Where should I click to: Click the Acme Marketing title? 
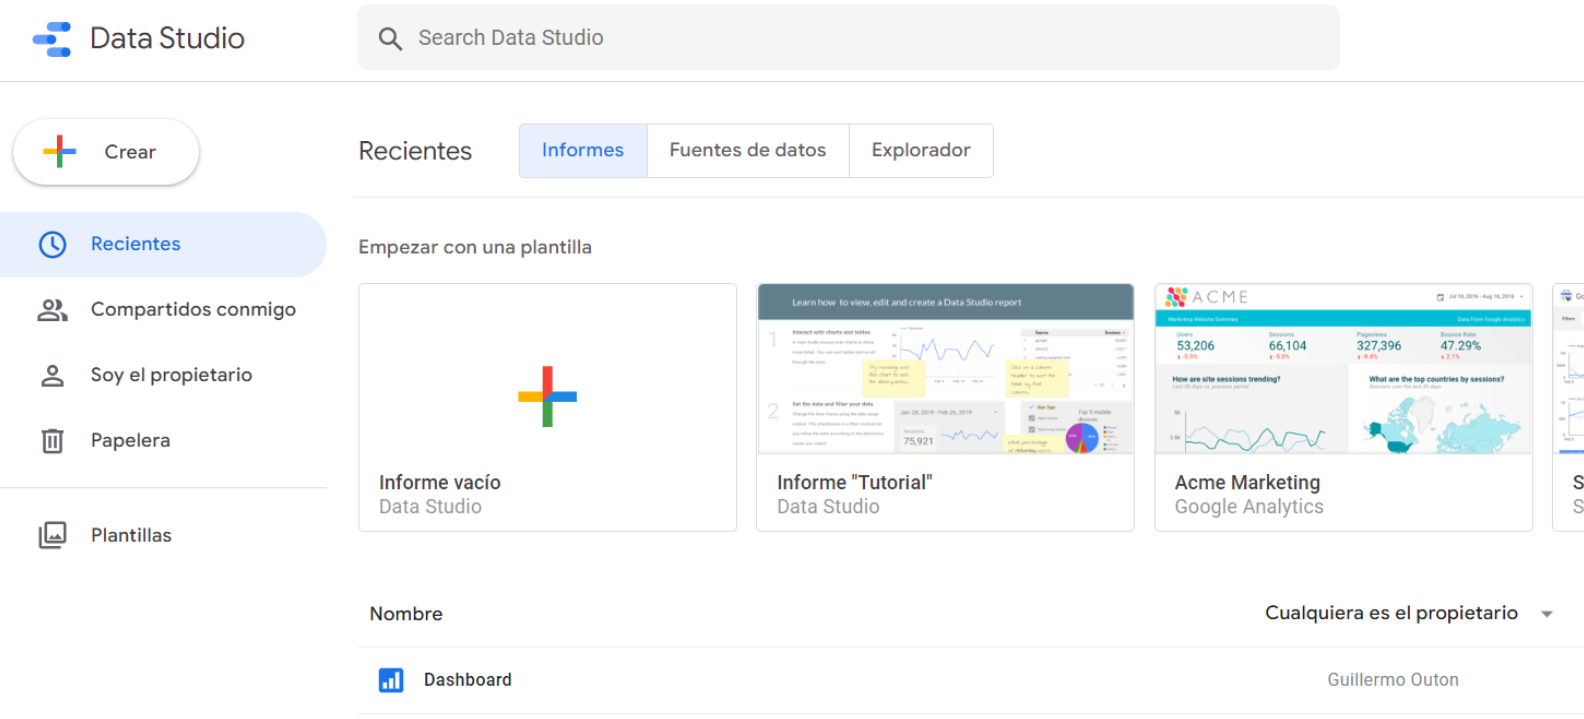click(x=1247, y=482)
